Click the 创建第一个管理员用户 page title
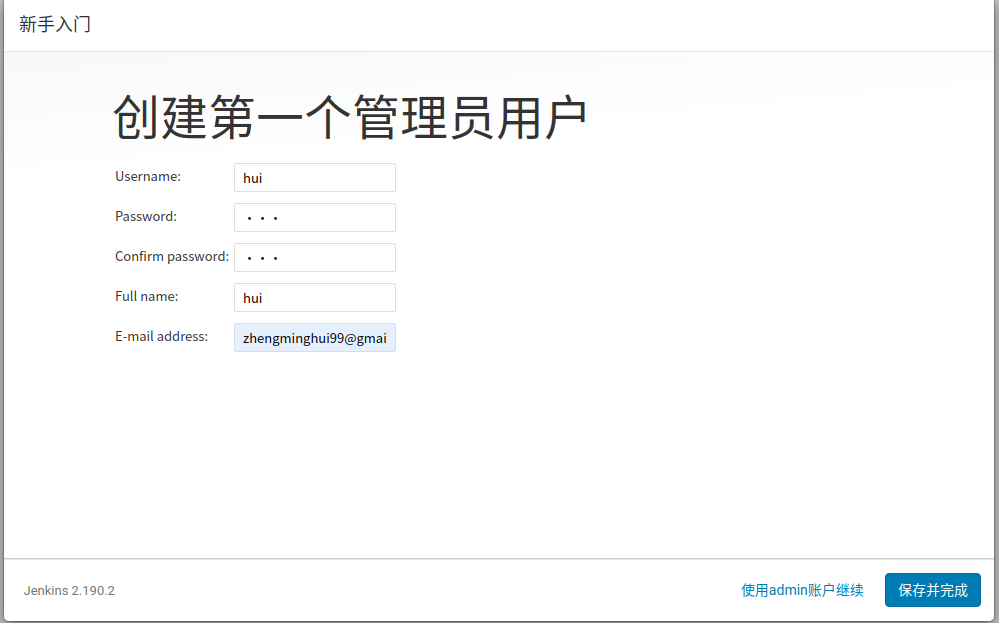Viewport: 999px width, 623px height. 352,114
